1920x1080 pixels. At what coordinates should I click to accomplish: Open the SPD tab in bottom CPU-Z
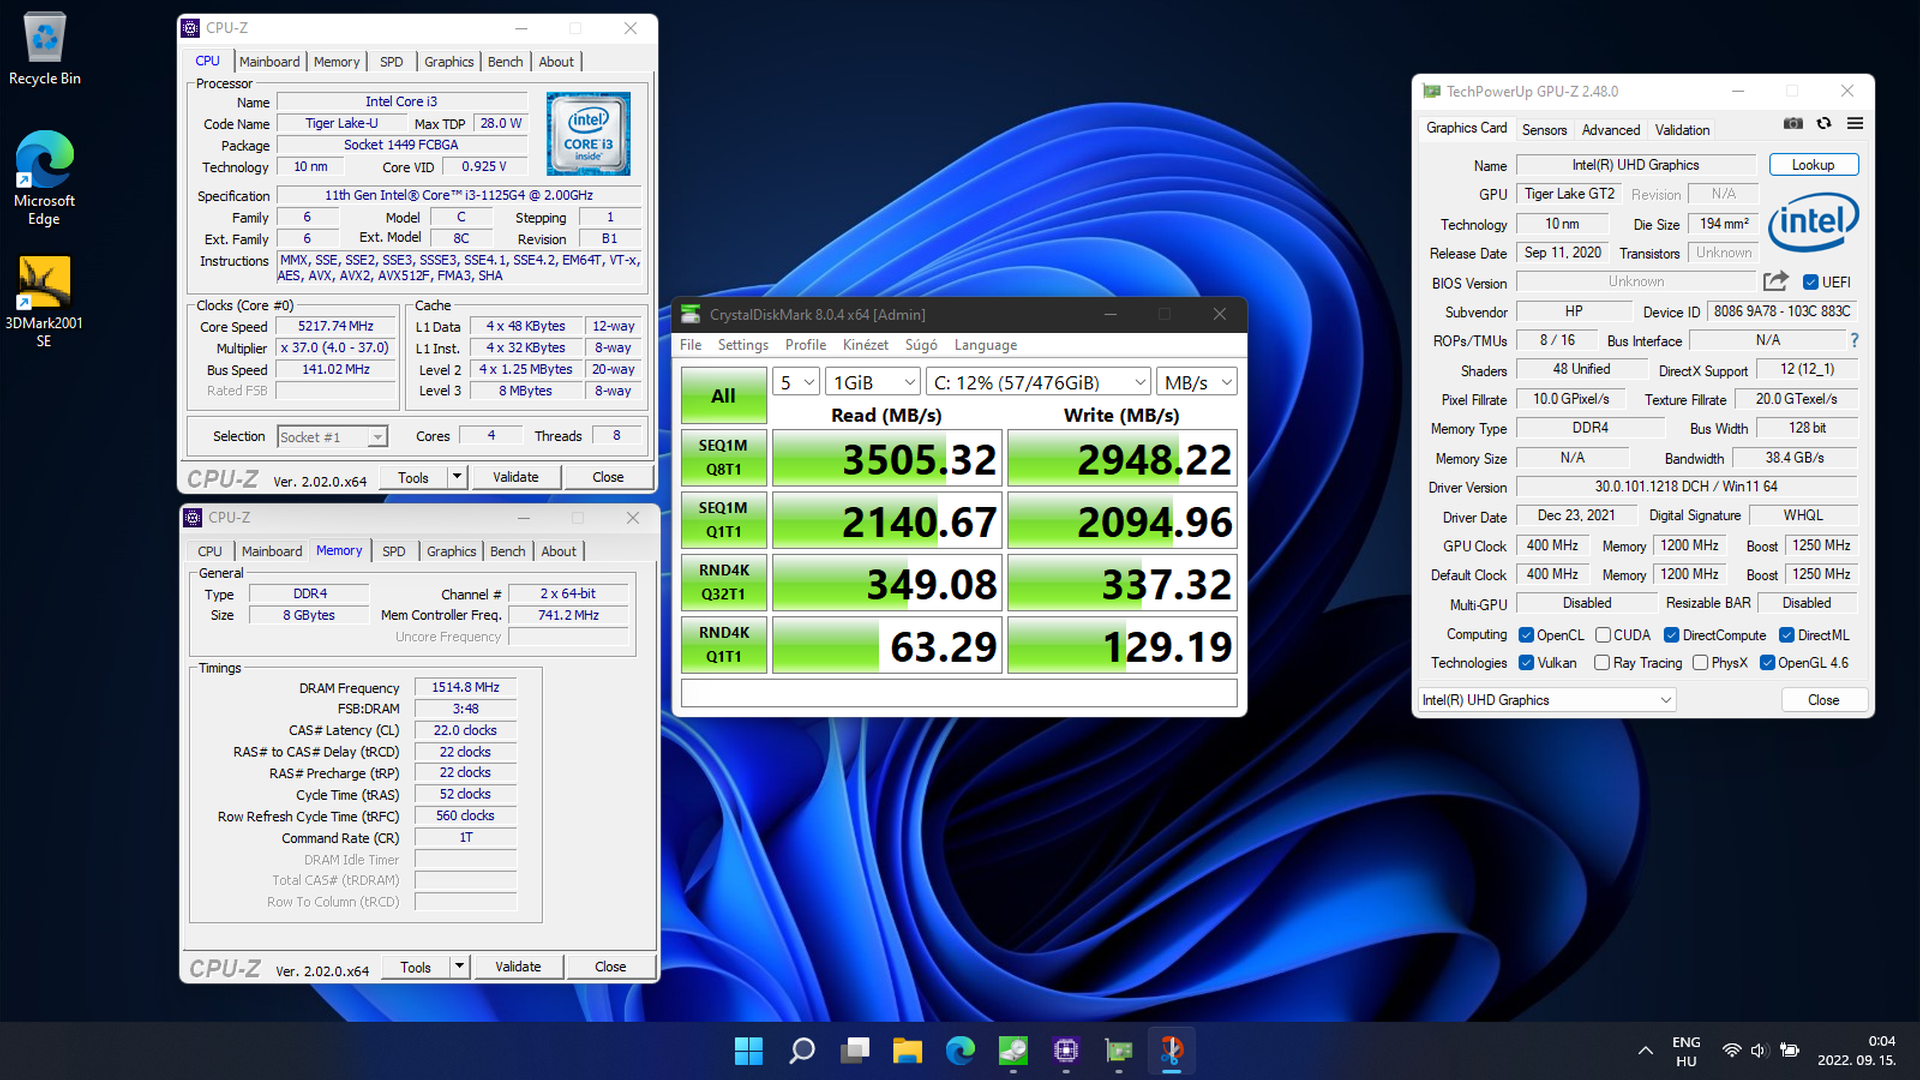(394, 552)
